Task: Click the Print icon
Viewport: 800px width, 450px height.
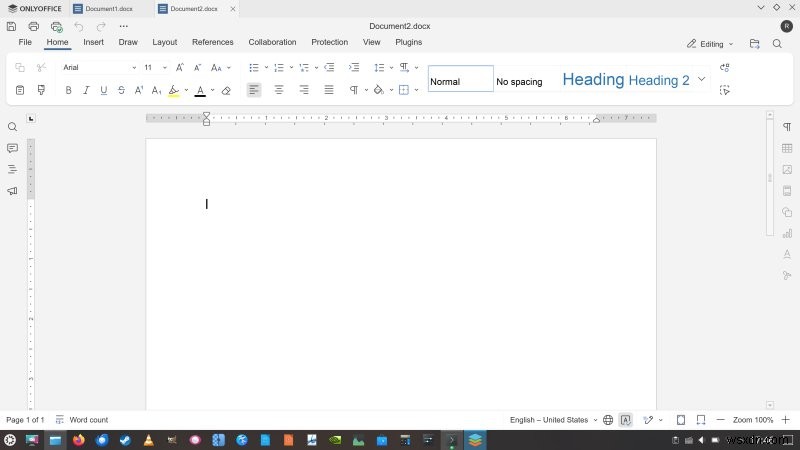Action: click(34, 27)
